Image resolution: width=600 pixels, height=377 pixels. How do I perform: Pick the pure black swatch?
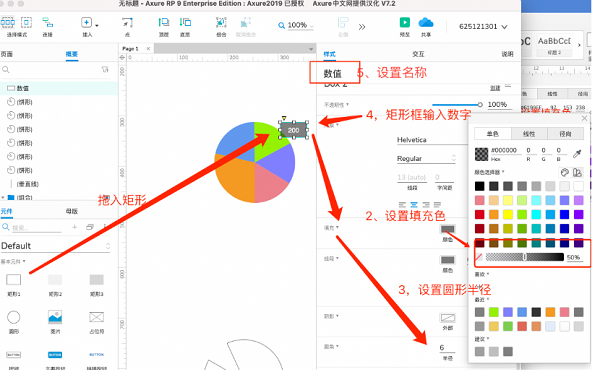(479, 186)
